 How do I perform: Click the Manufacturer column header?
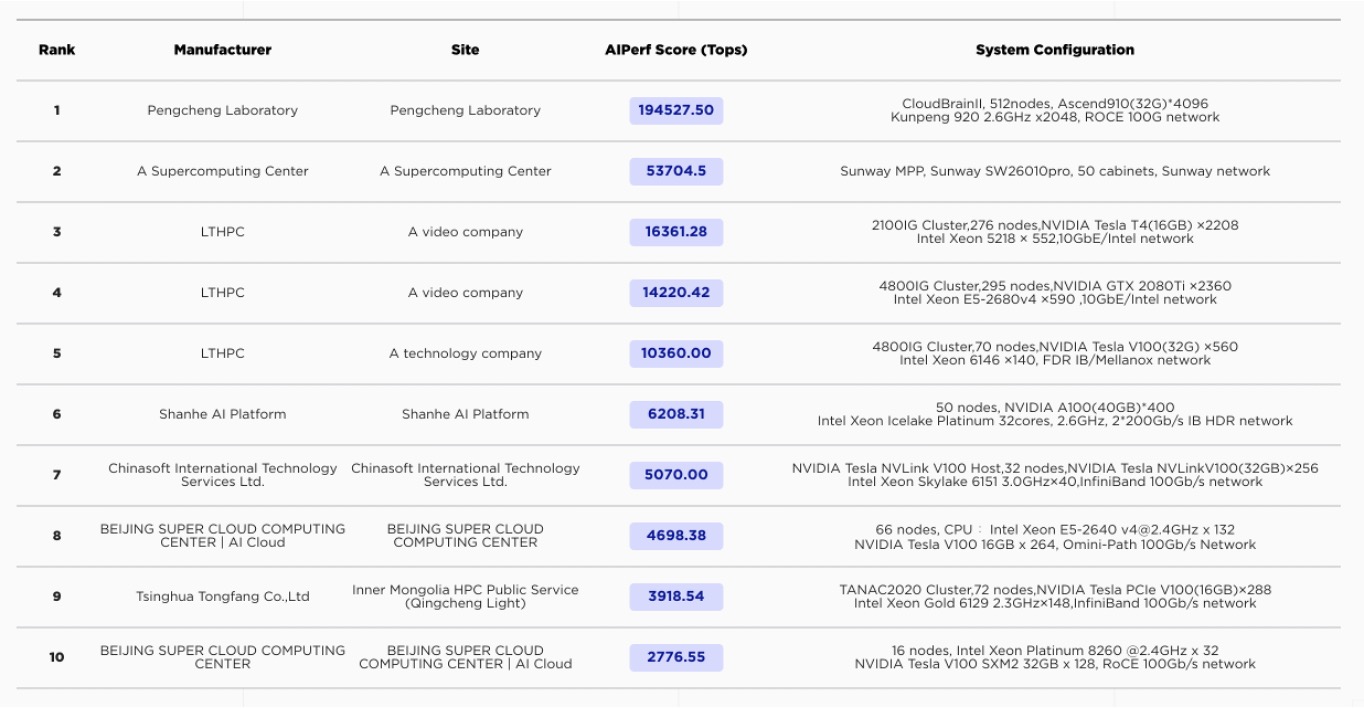coord(222,50)
